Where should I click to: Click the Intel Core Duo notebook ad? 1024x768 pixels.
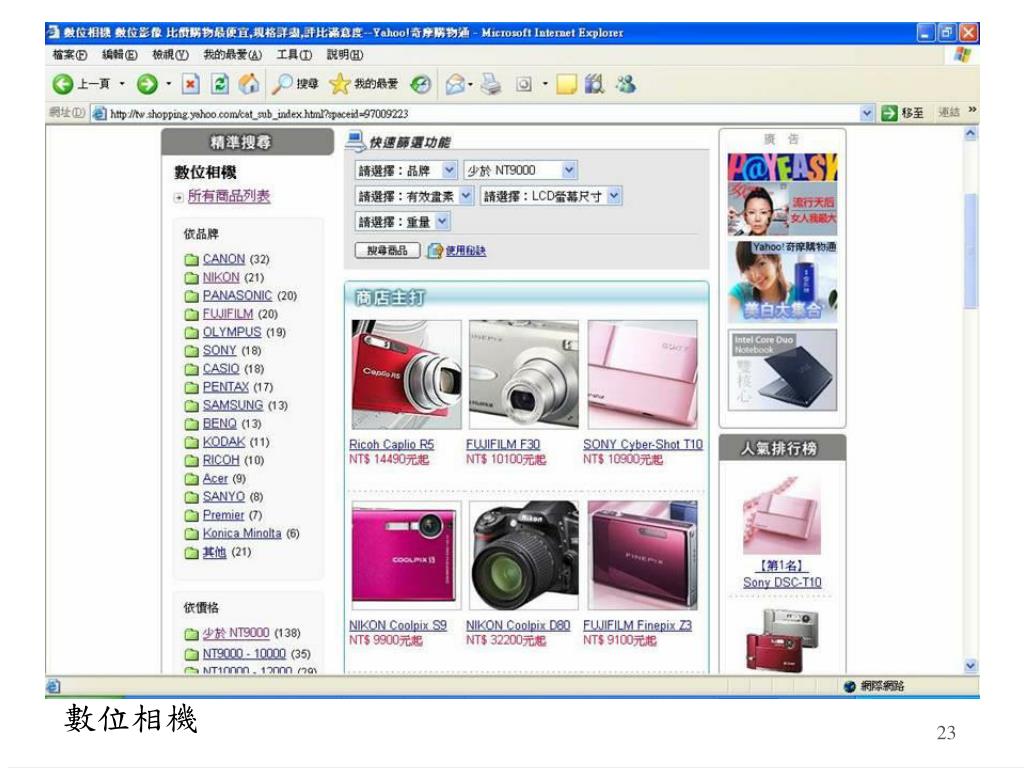coord(782,370)
